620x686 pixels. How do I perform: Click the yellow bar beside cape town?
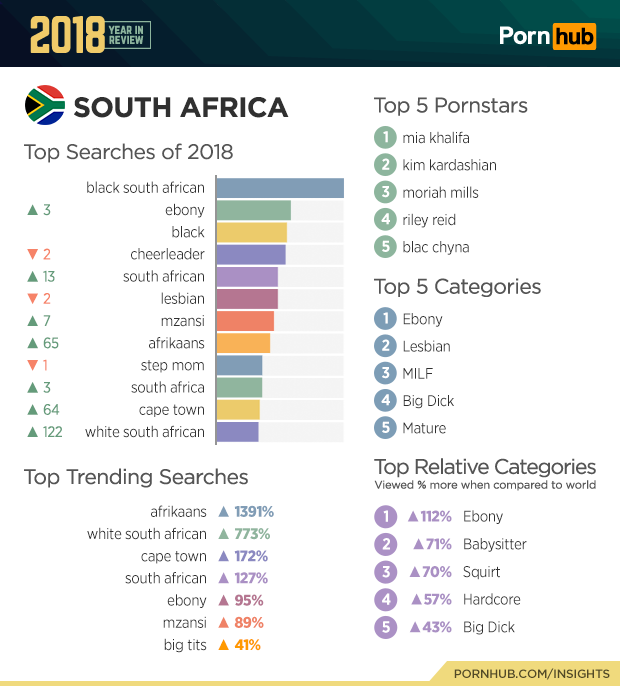tap(238, 410)
